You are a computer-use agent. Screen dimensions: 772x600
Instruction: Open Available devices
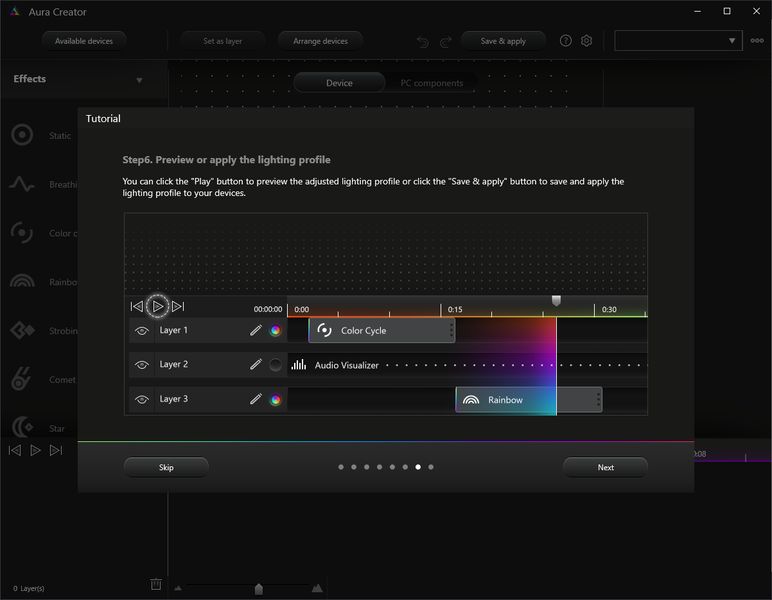[x=84, y=41]
